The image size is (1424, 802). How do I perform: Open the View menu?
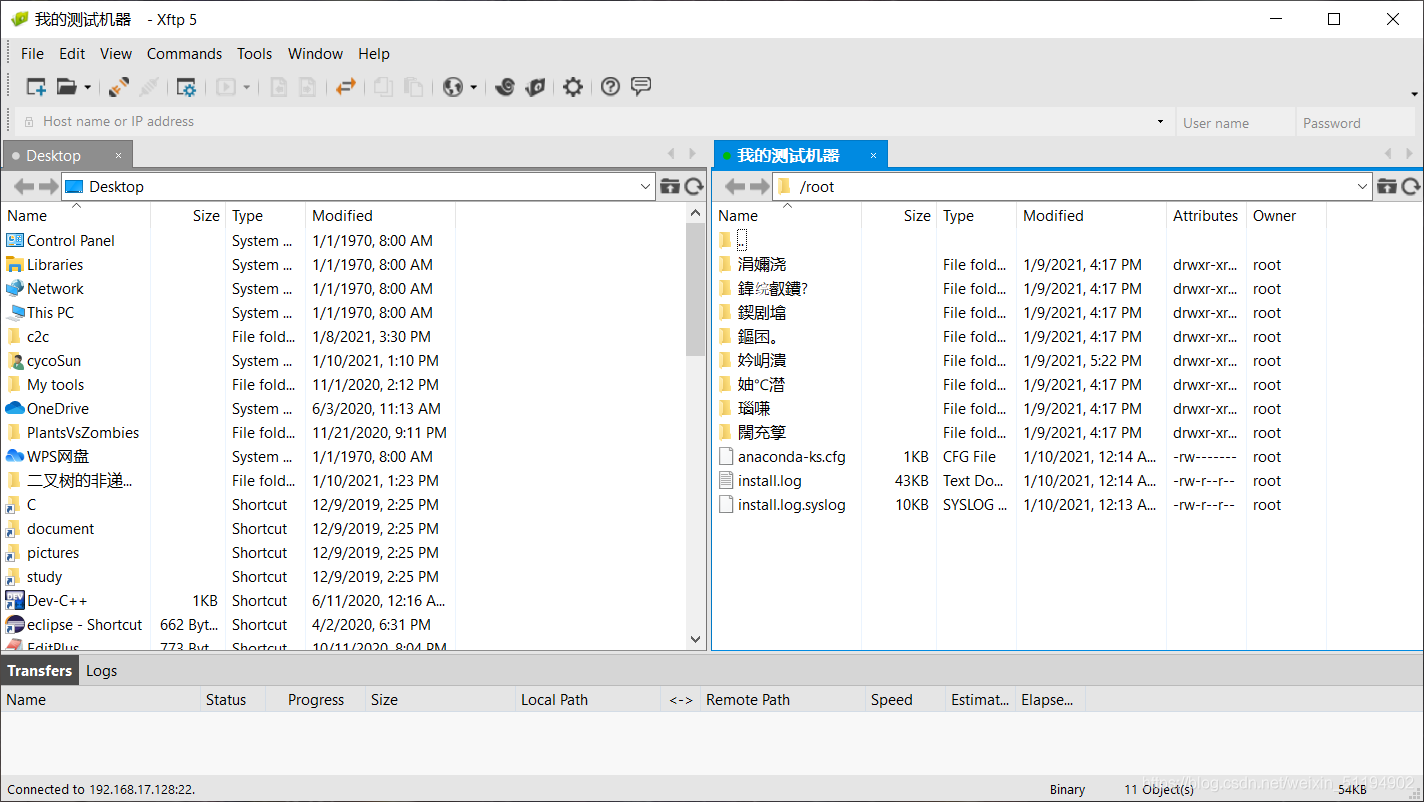click(116, 54)
